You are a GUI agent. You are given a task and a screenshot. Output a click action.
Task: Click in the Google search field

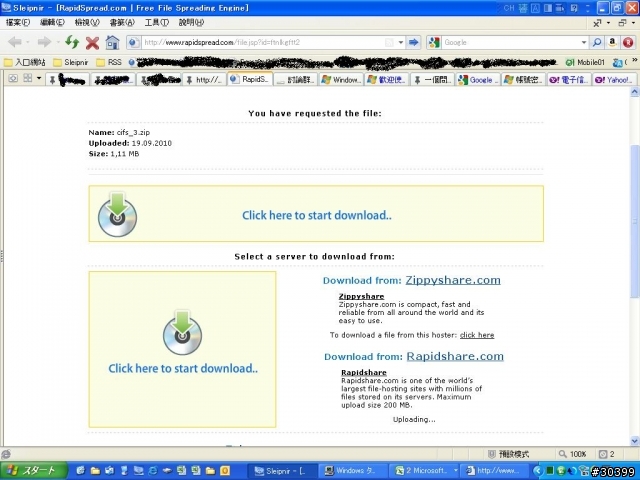pos(510,42)
